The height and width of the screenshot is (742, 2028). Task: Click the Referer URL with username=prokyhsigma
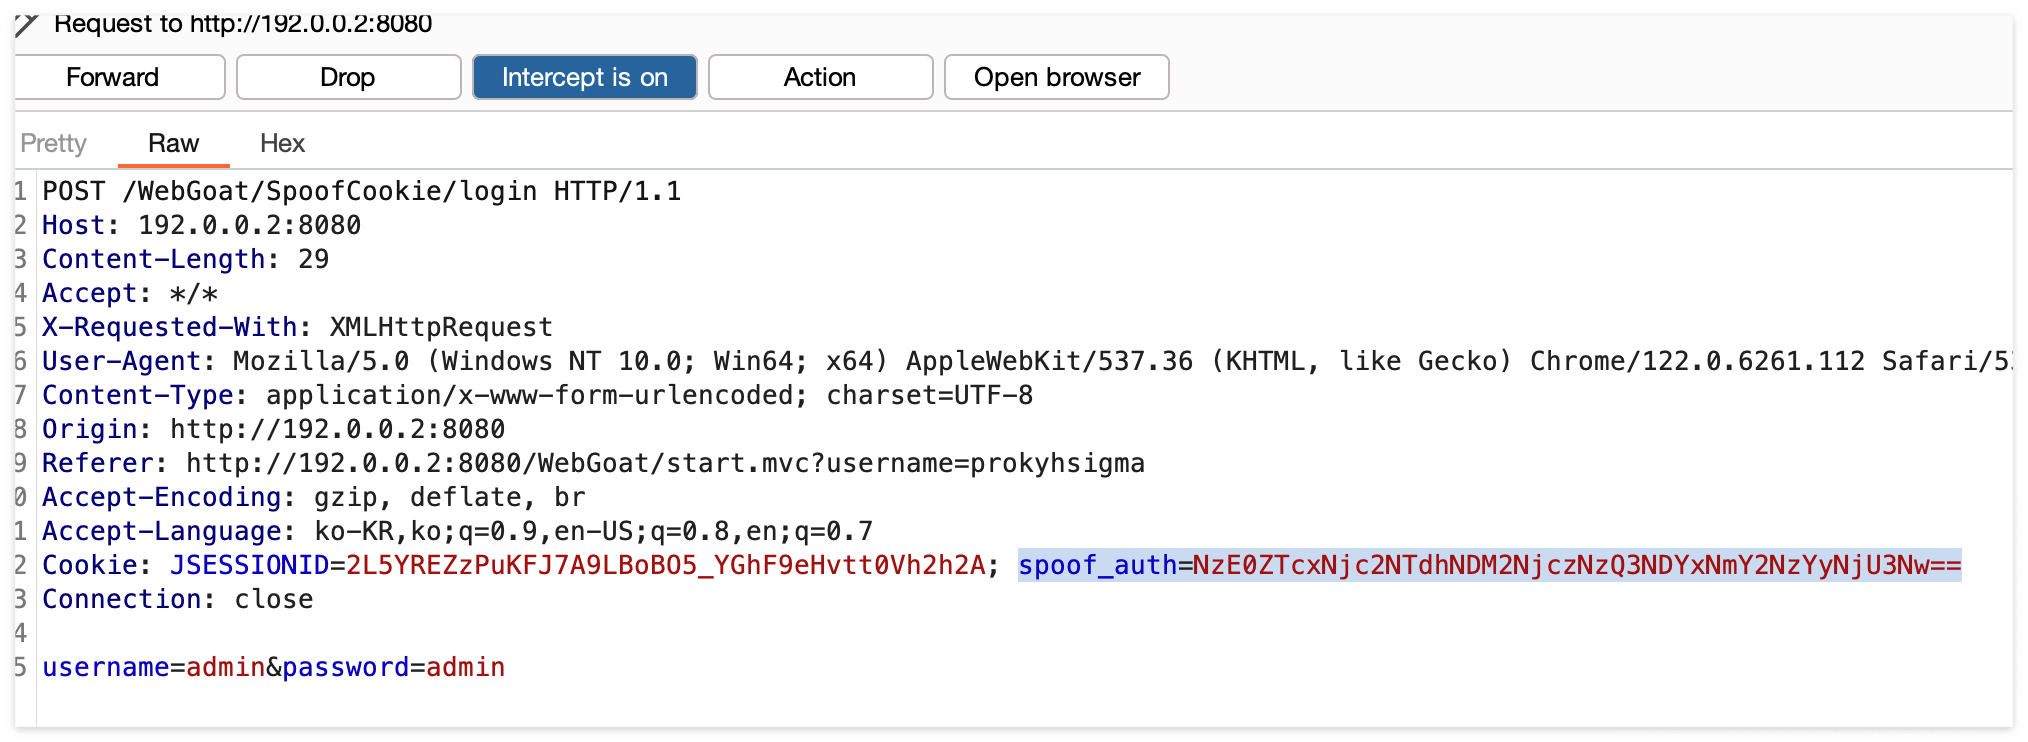[665, 463]
